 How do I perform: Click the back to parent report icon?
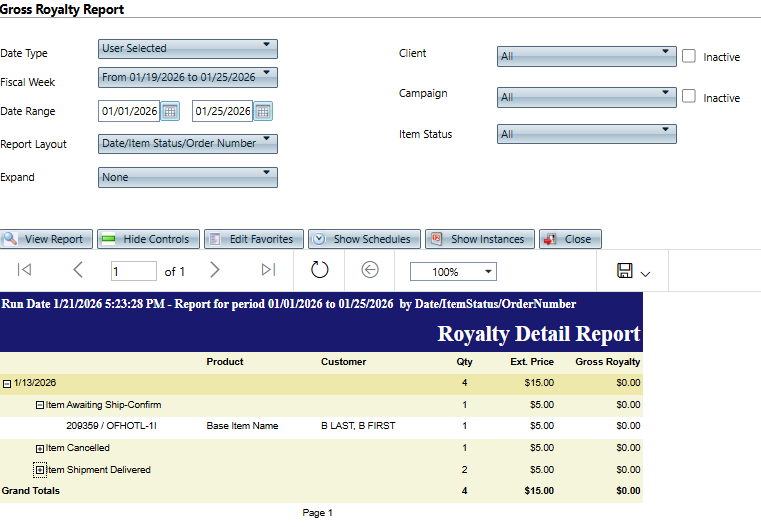click(x=370, y=270)
